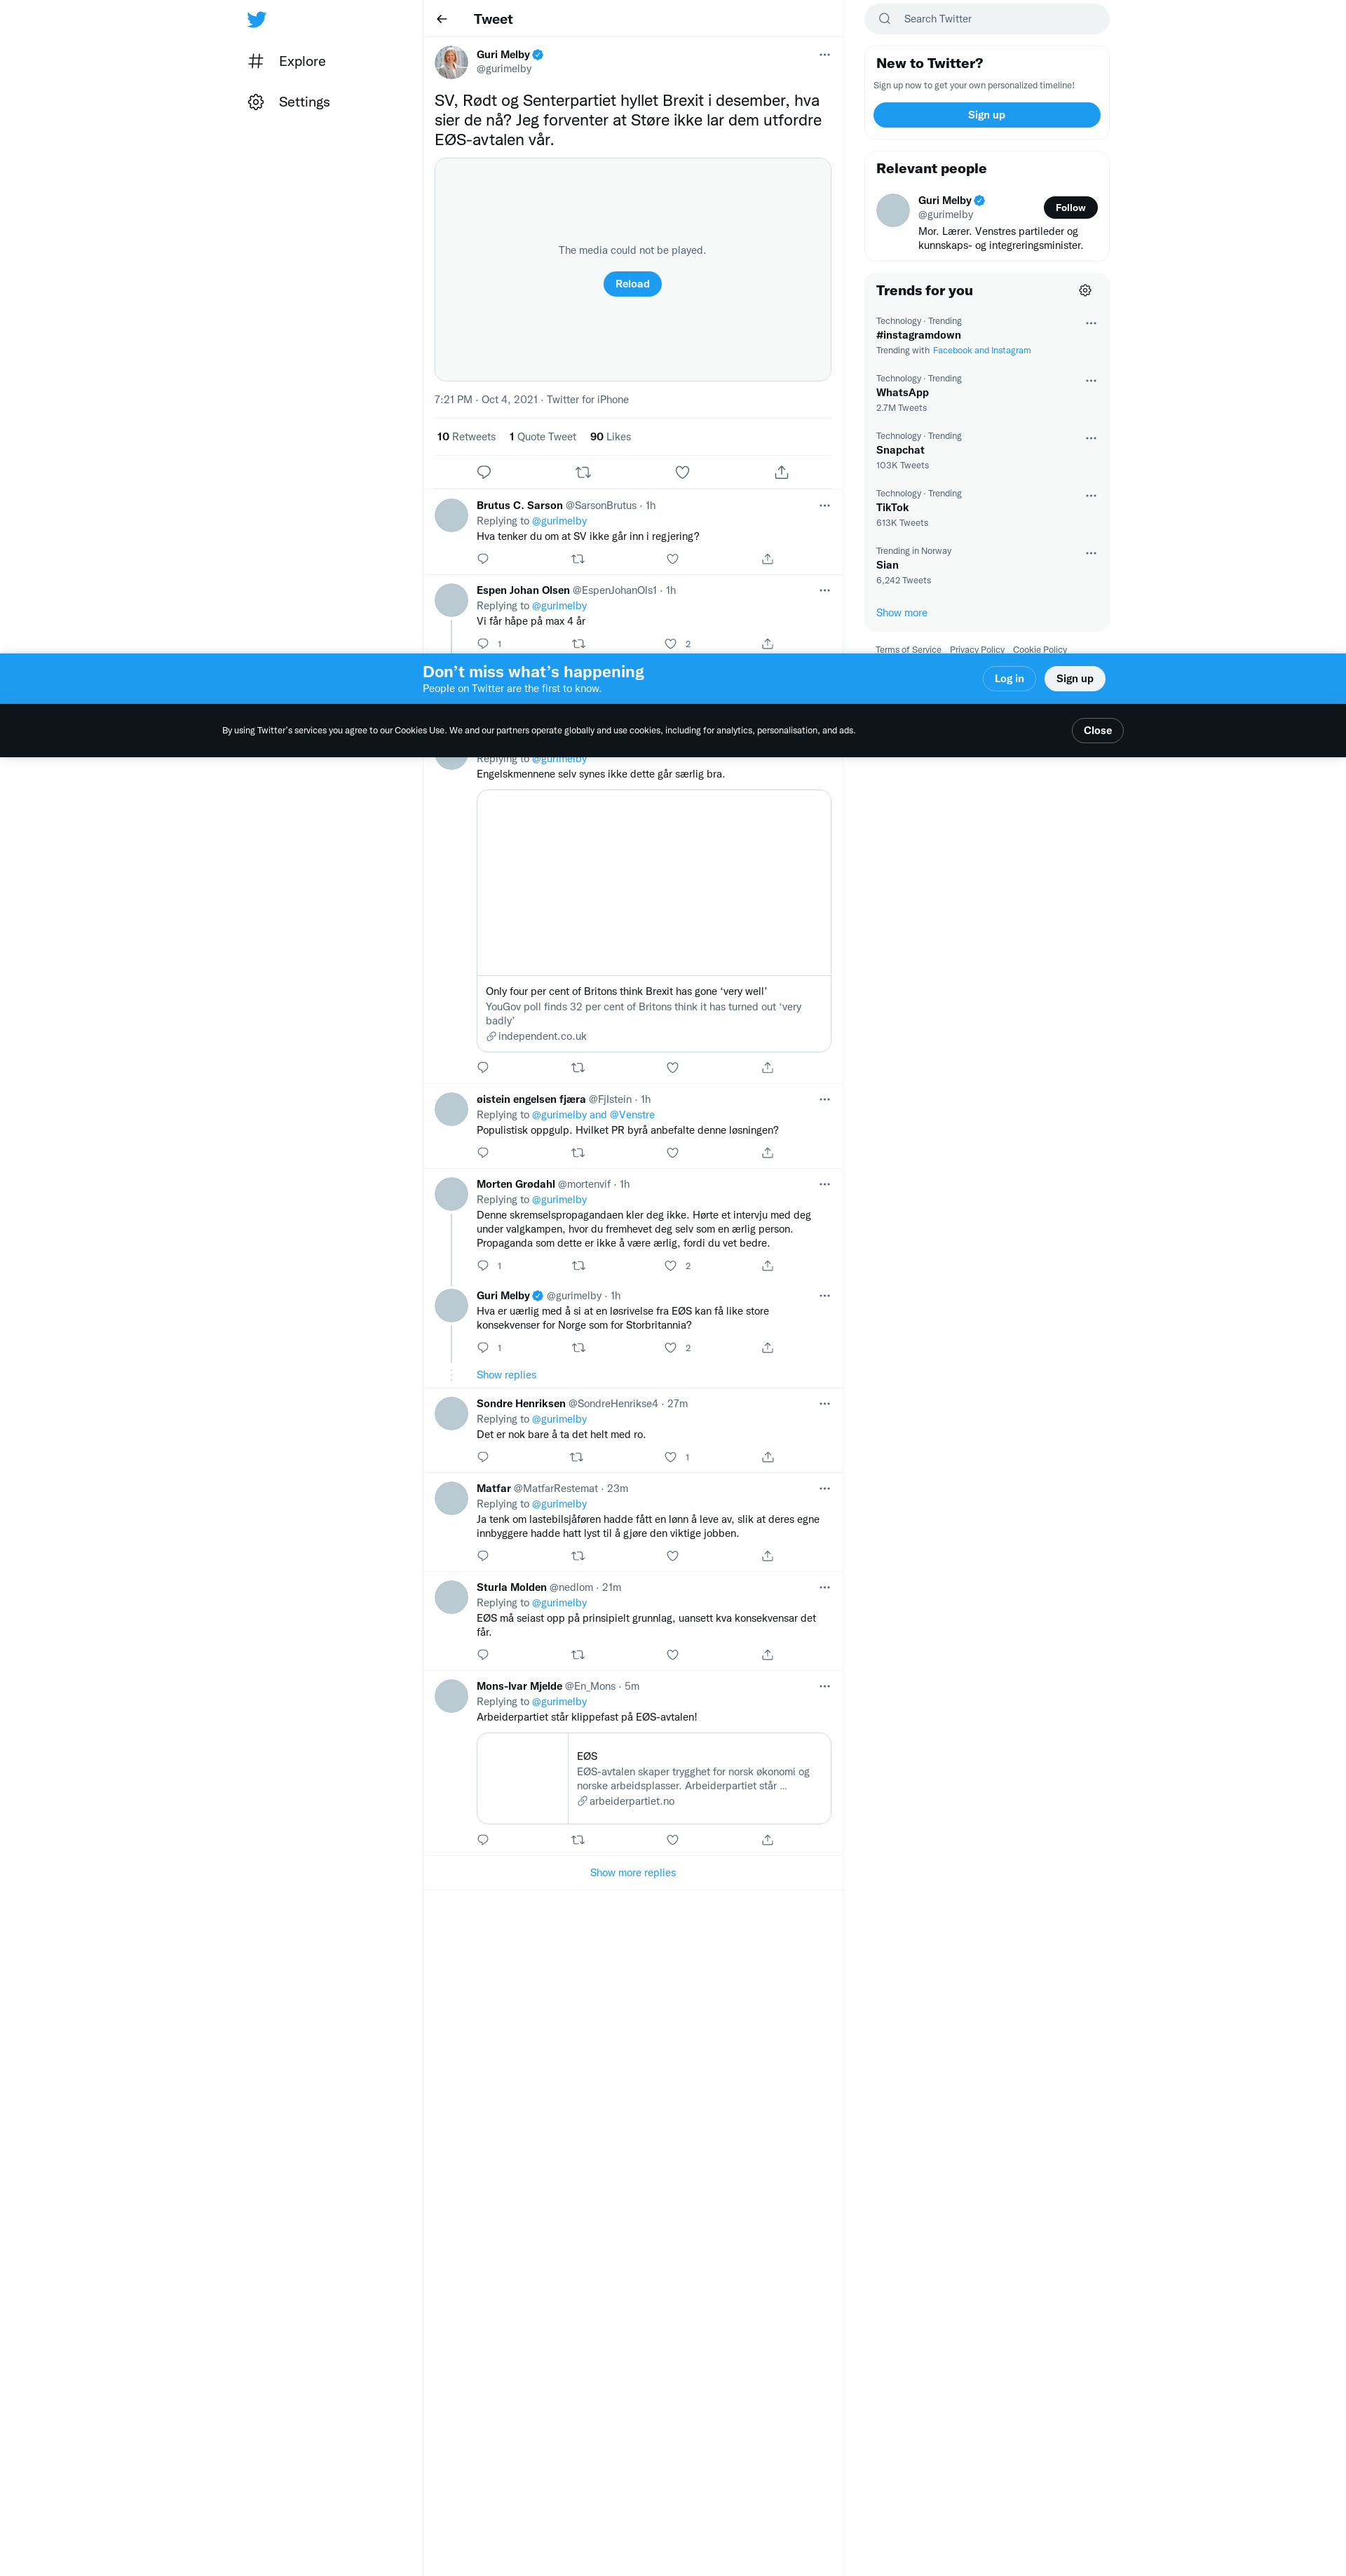Close the cookies notice
Image resolution: width=1346 pixels, height=2576 pixels.
(1097, 731)
